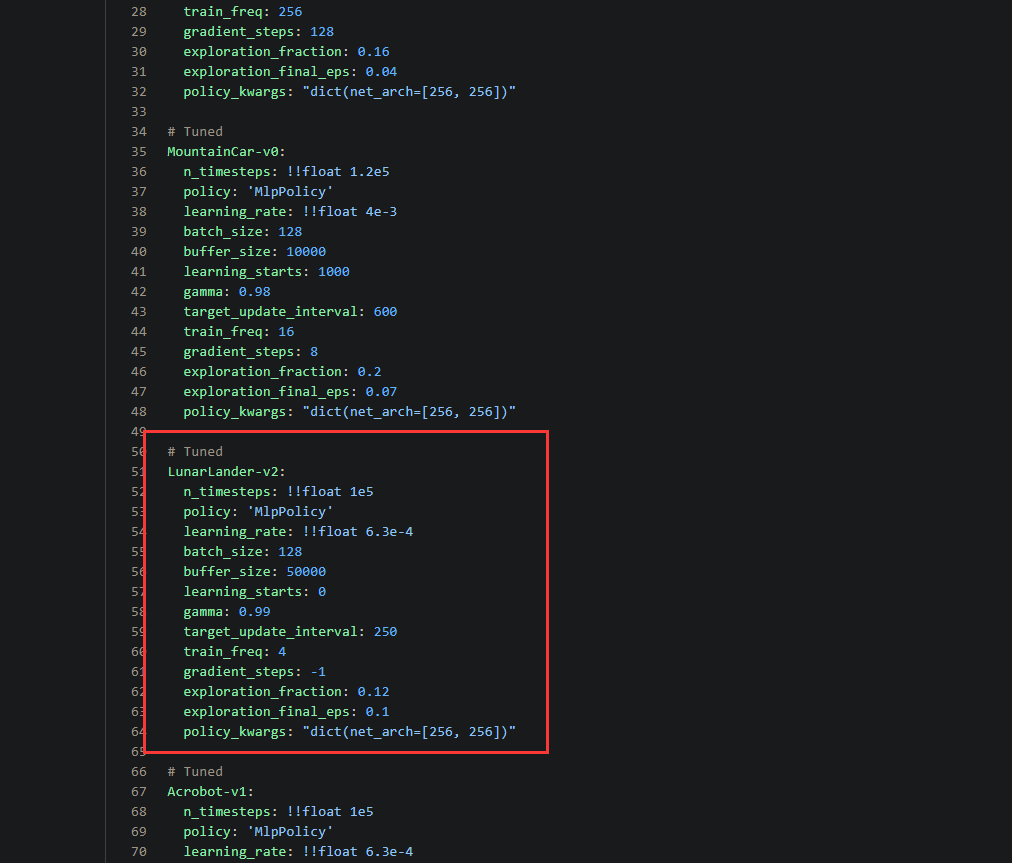The width and height of the screenshot is (1012, 863).
Task: Click the exploration_final_eps value 0.04
Action: 381,71
